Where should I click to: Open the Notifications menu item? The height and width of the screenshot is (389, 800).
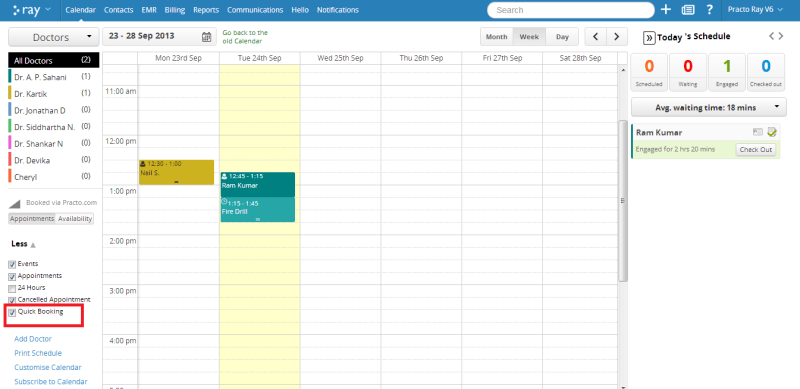(x=338, y=10)
